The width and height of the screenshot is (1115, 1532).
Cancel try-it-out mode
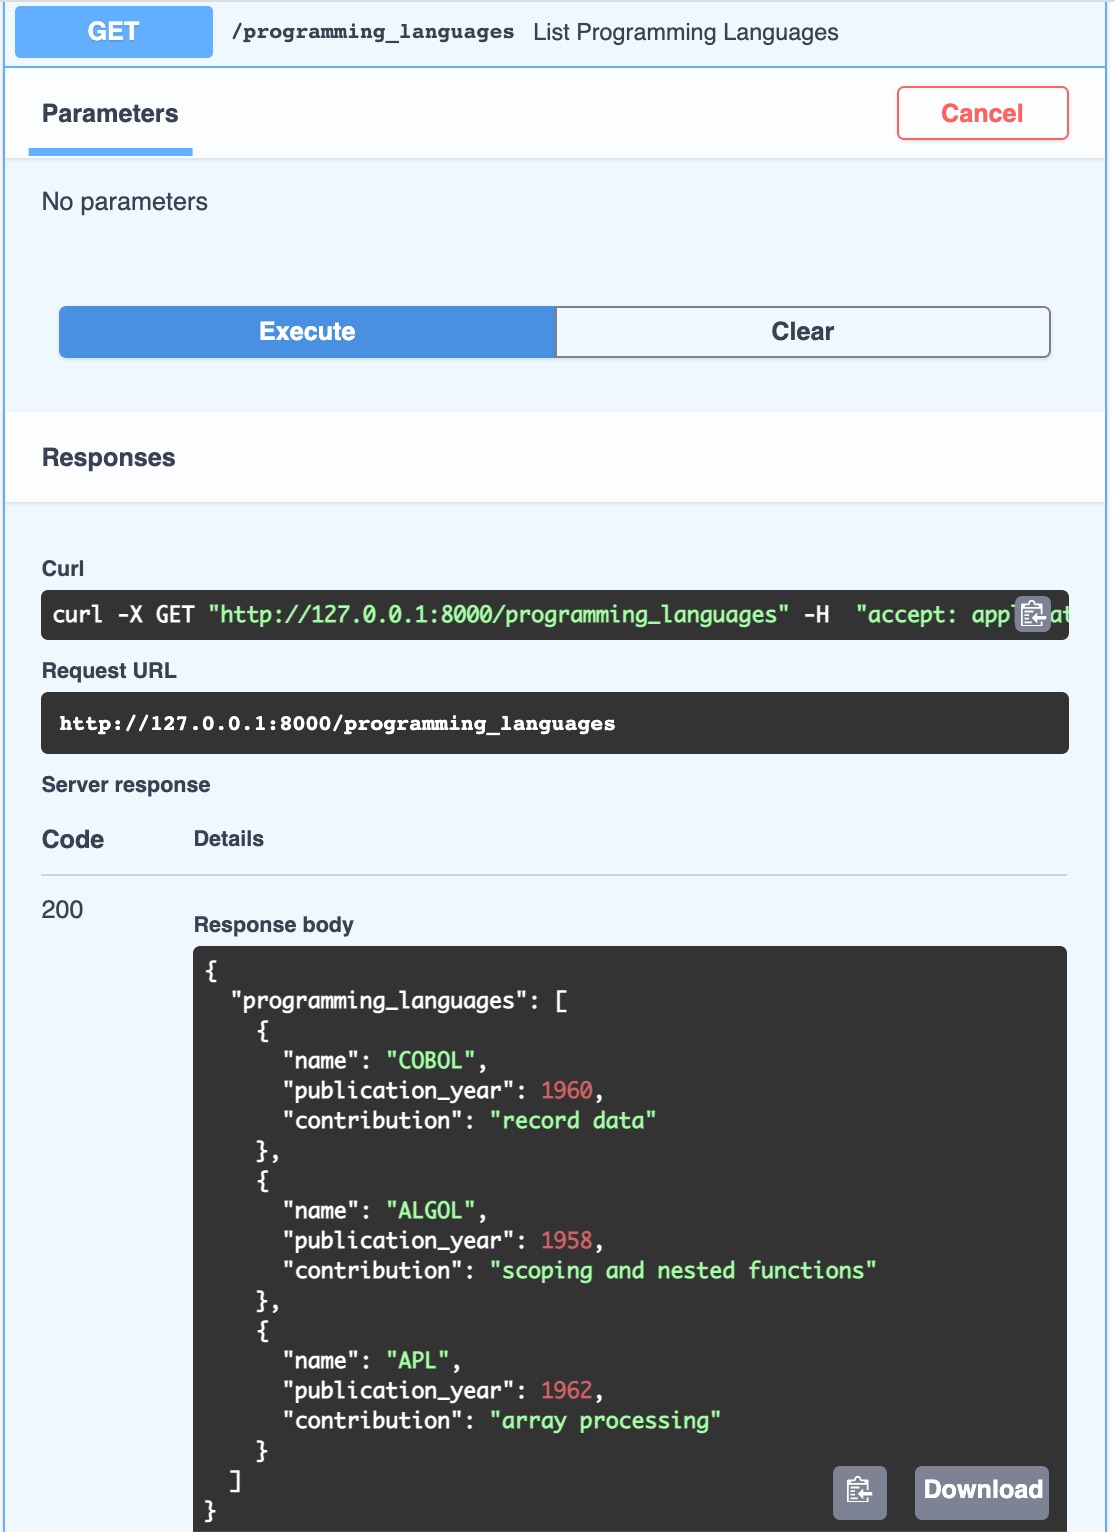coord(981,113)
